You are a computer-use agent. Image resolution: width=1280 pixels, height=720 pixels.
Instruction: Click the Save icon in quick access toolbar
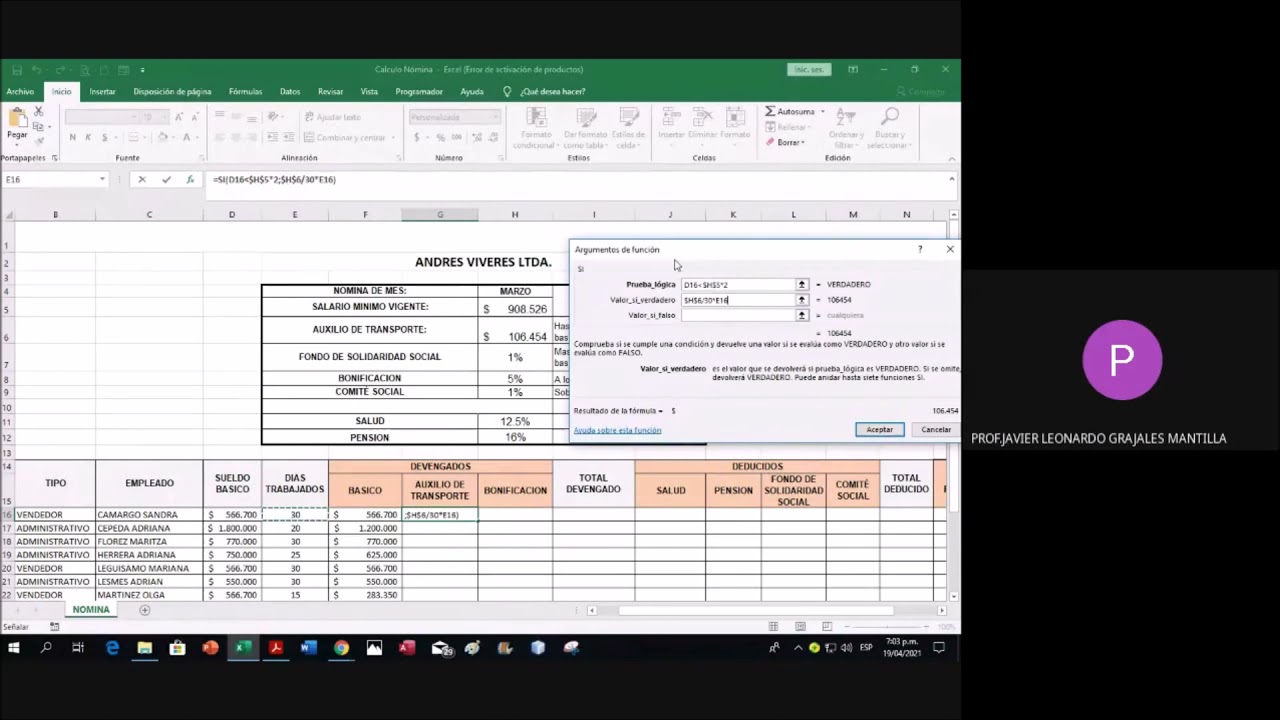tap(17, 70)
